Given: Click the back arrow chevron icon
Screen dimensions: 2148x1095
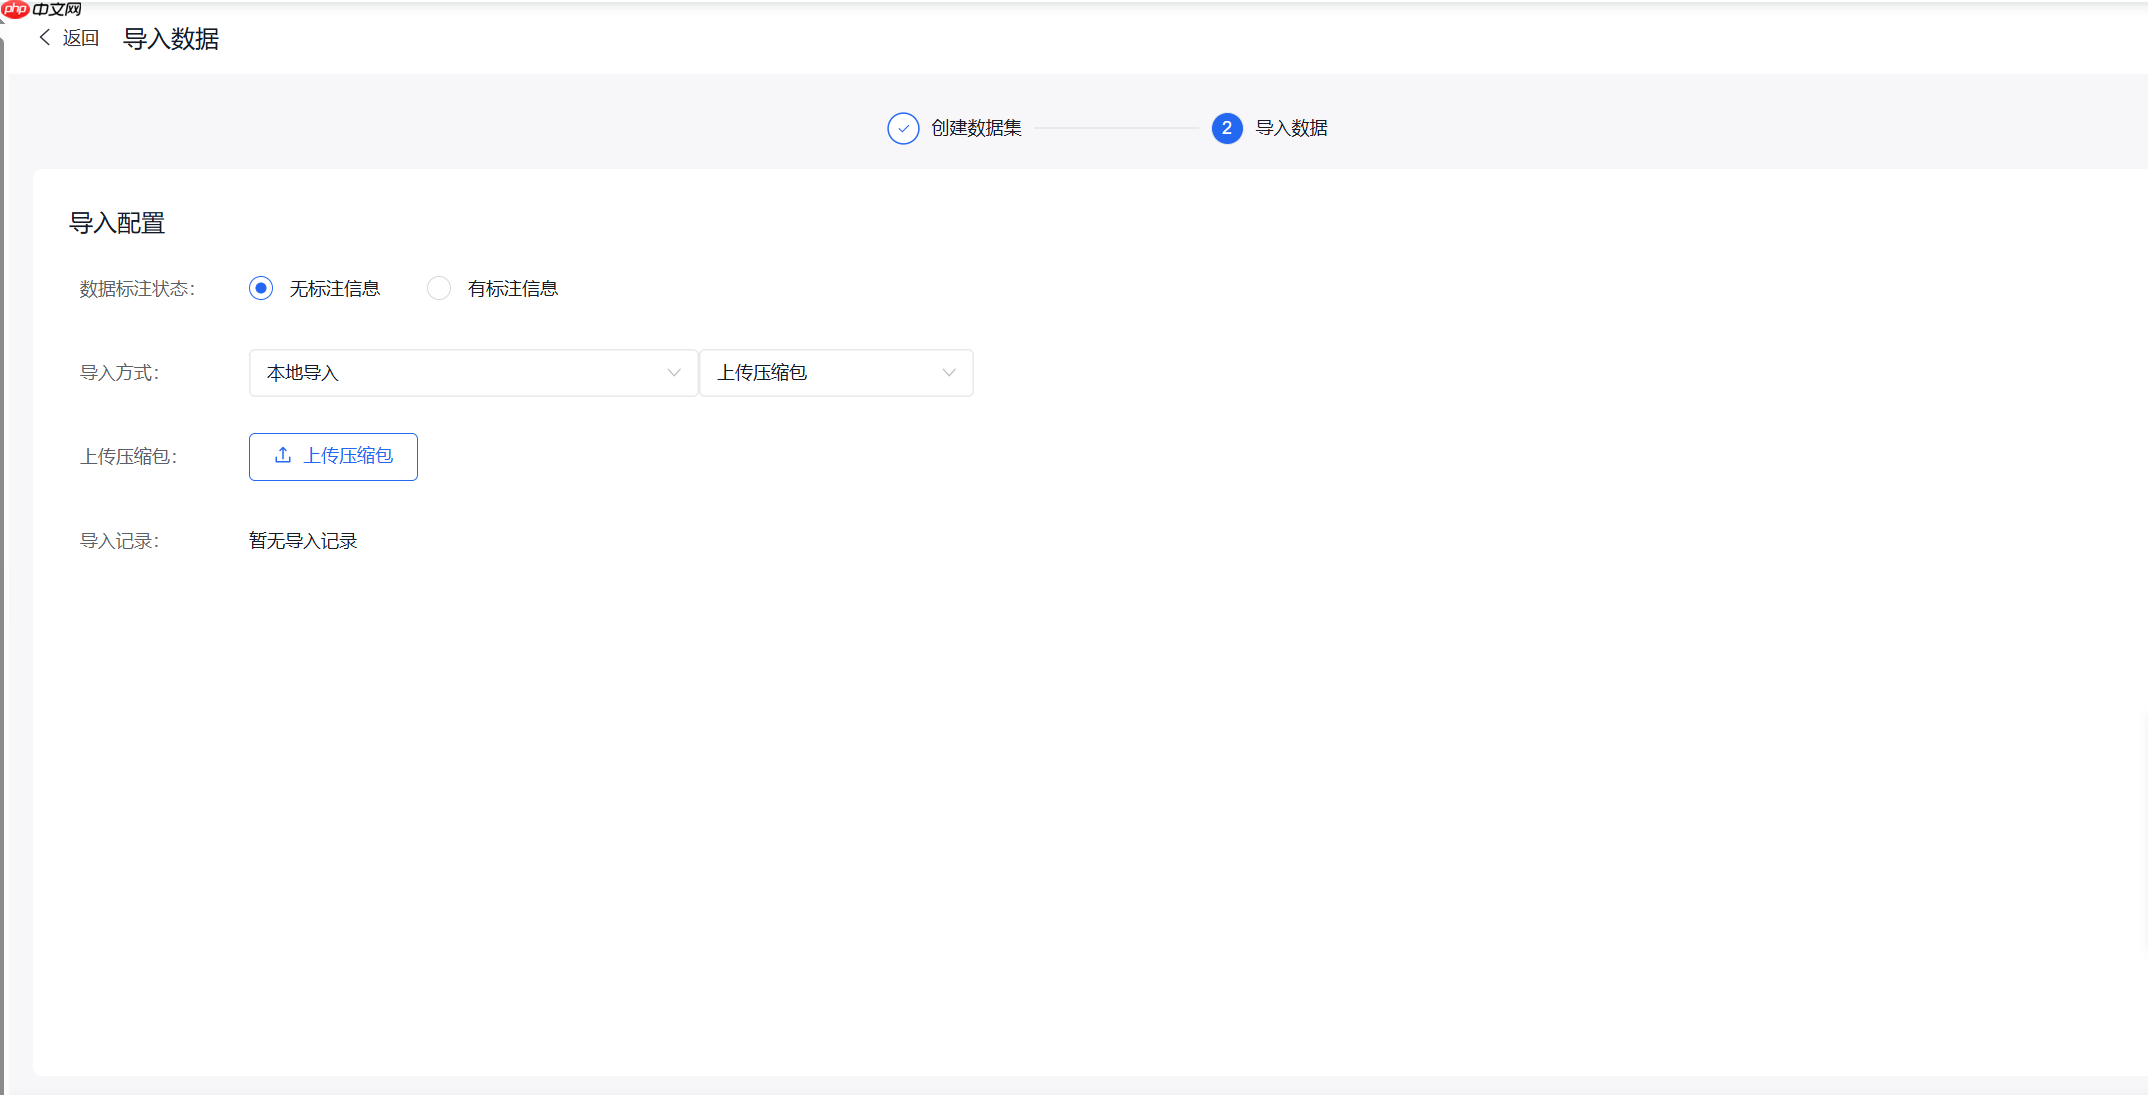Looking at the screenshot, I should 45,38.
